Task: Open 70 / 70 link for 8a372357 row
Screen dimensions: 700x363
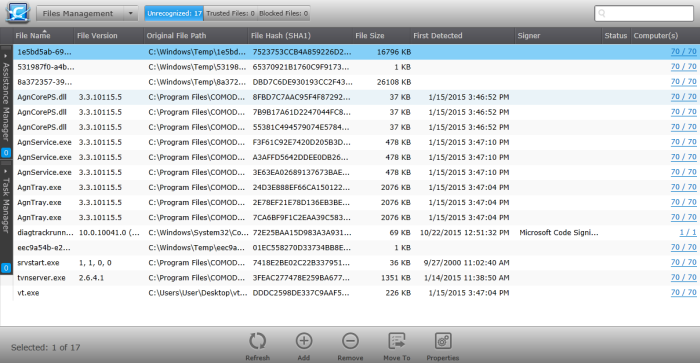Action: [683, 82]
